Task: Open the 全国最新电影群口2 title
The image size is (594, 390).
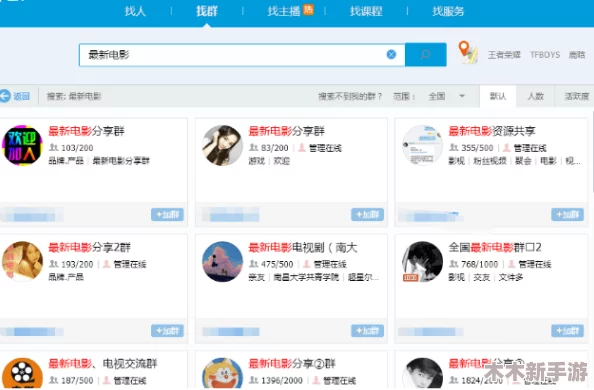Action: point(495,247)
